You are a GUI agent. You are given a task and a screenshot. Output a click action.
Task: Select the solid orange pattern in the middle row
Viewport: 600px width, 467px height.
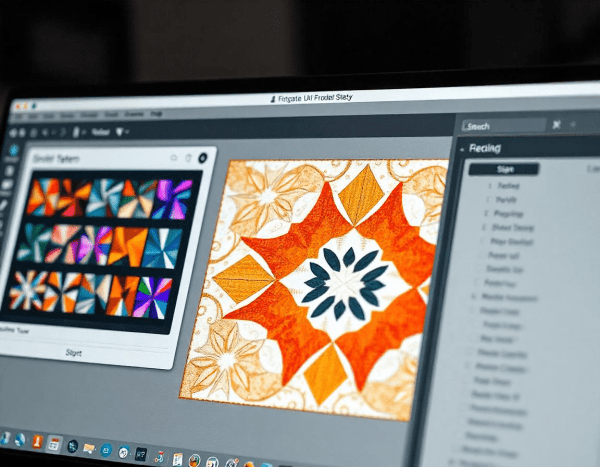127,247
